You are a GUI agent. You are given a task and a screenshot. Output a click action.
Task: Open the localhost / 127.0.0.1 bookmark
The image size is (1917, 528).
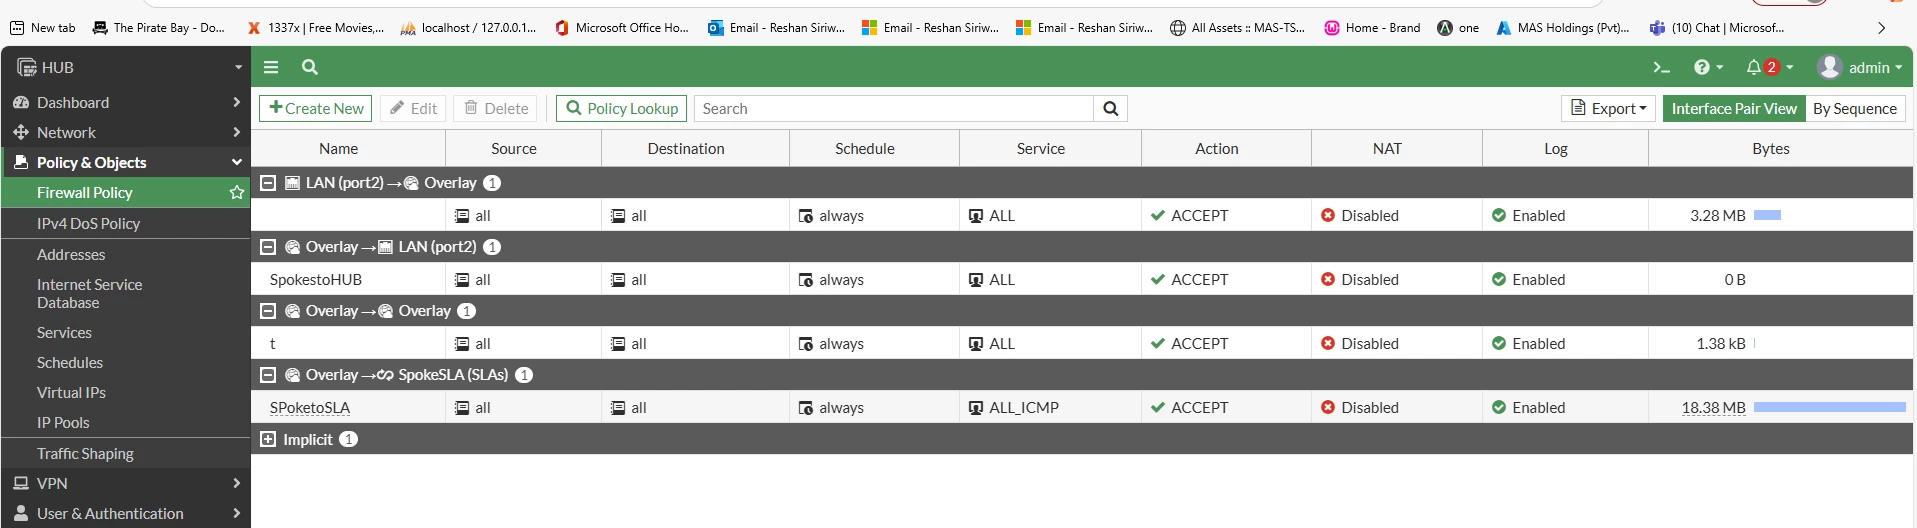(468, 27)
